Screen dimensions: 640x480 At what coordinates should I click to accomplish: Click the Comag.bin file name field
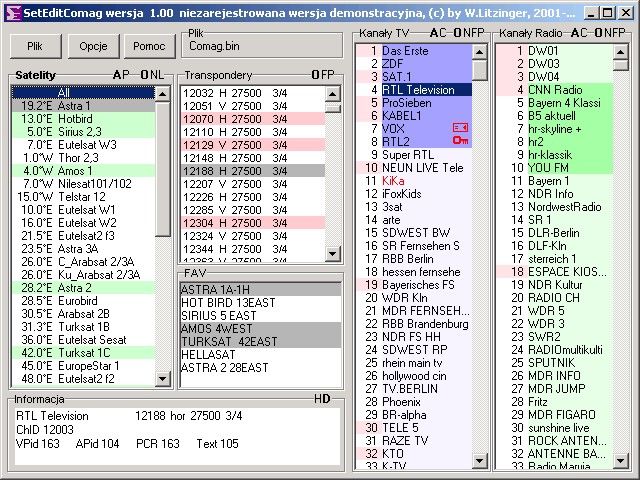[x=260, y=46]
